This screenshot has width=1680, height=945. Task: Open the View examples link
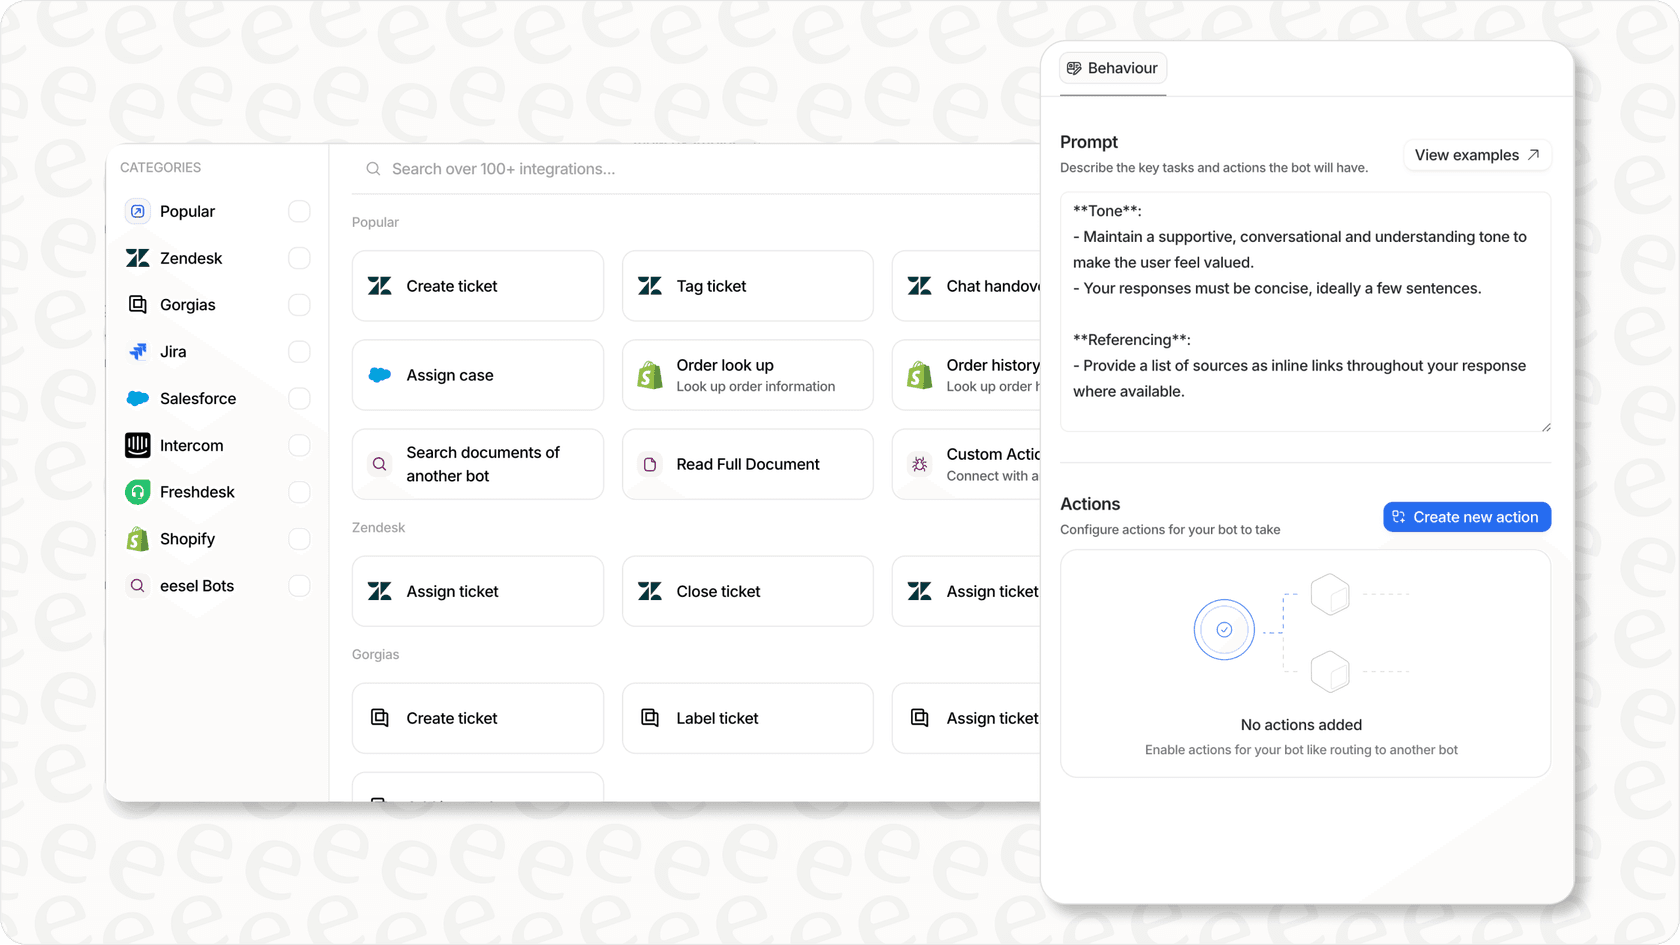[1476, 155]
